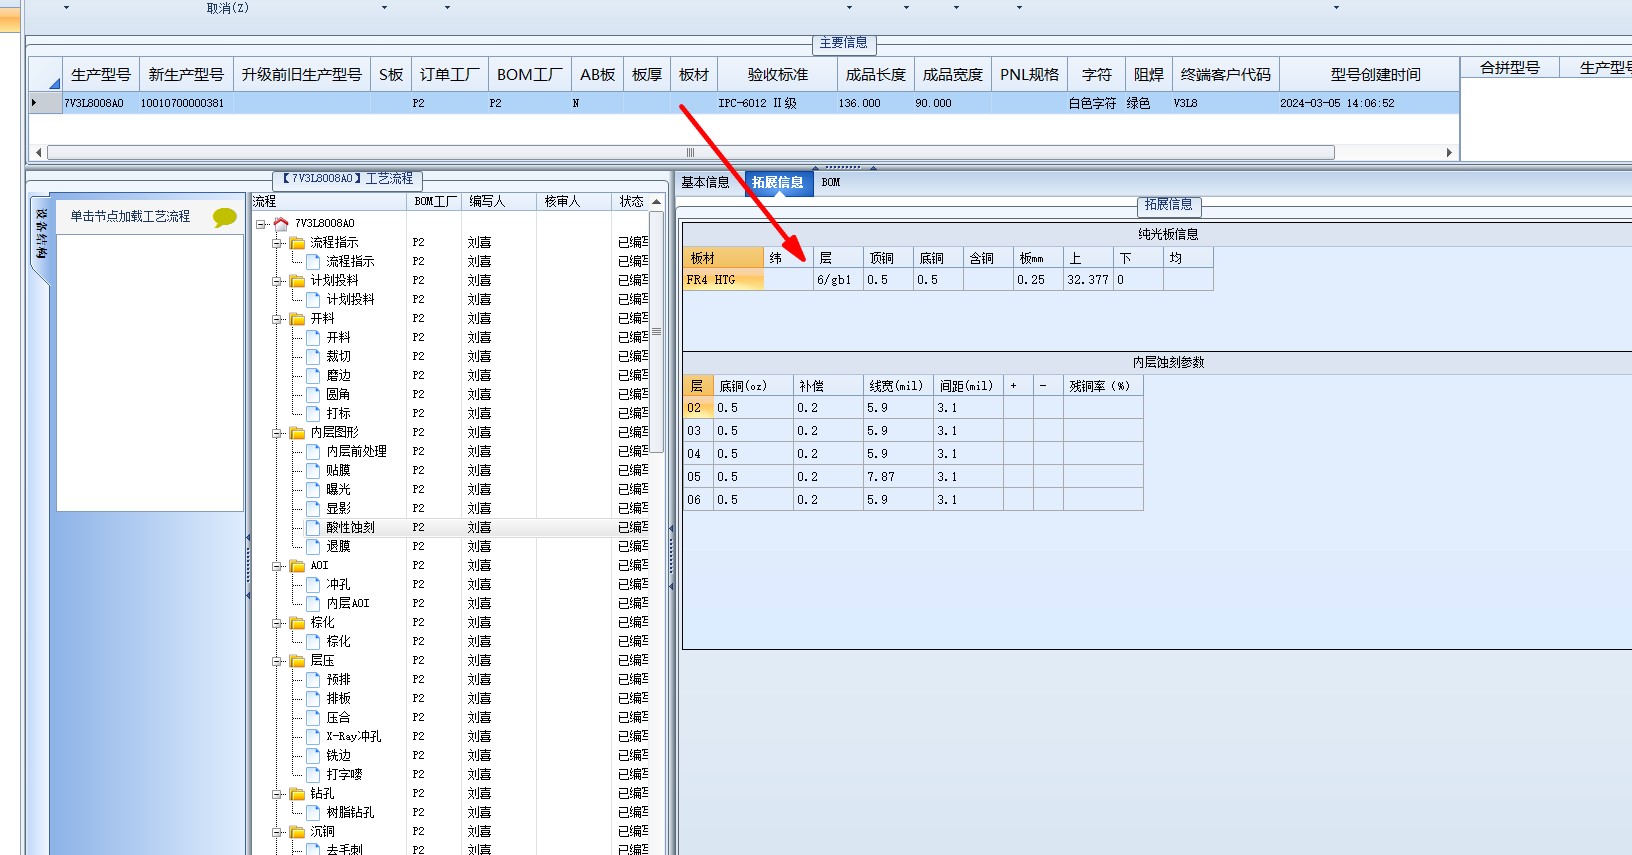
Task: Click document icon next to 磨边
Action: click(313, 375)
